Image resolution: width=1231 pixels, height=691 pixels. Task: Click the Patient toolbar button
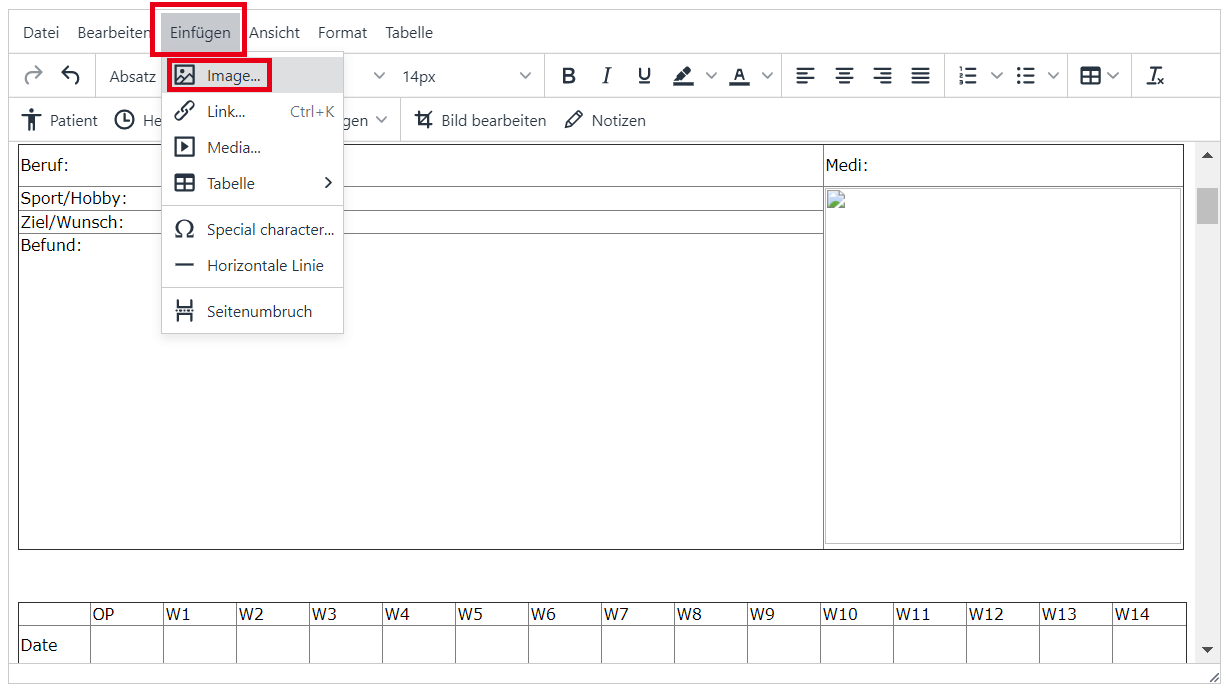point(60,120)
